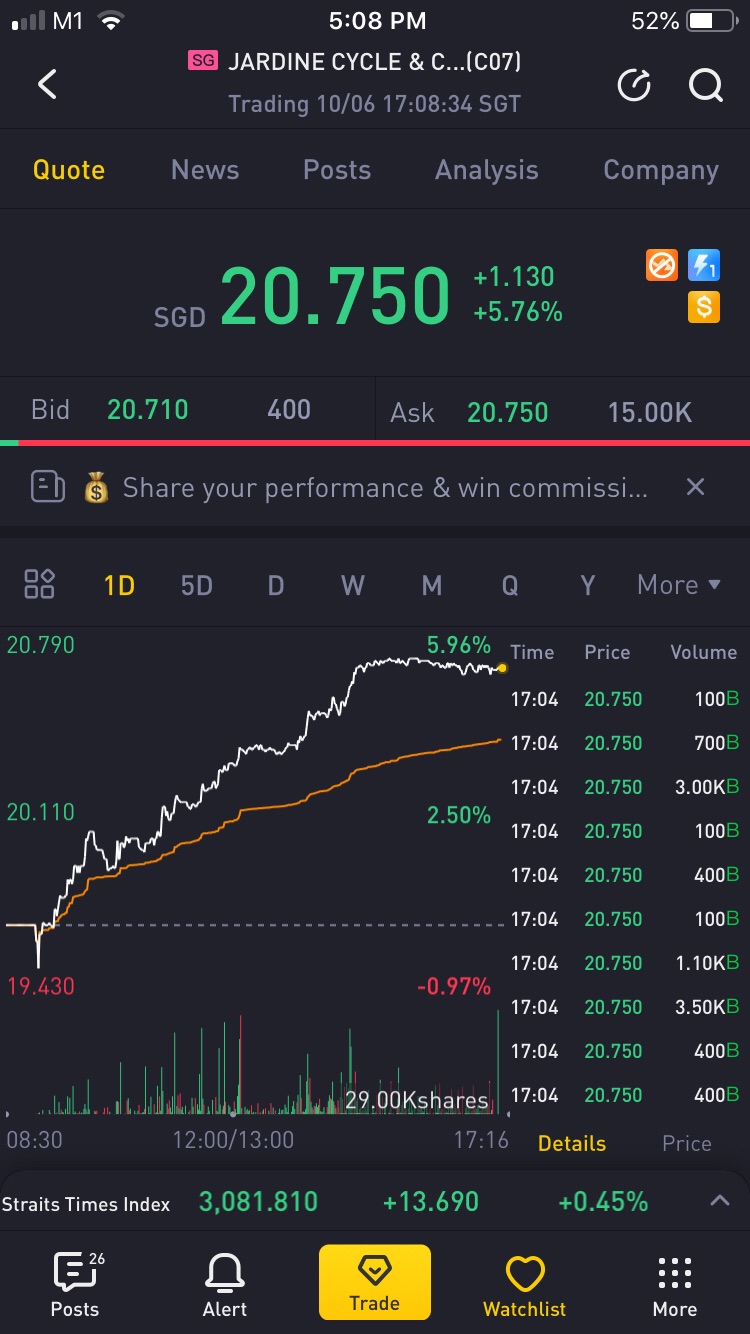The height and width of the screenshot is (1334, 750).
Task: Tap chart high label 20.790
Action: [41, 645]
